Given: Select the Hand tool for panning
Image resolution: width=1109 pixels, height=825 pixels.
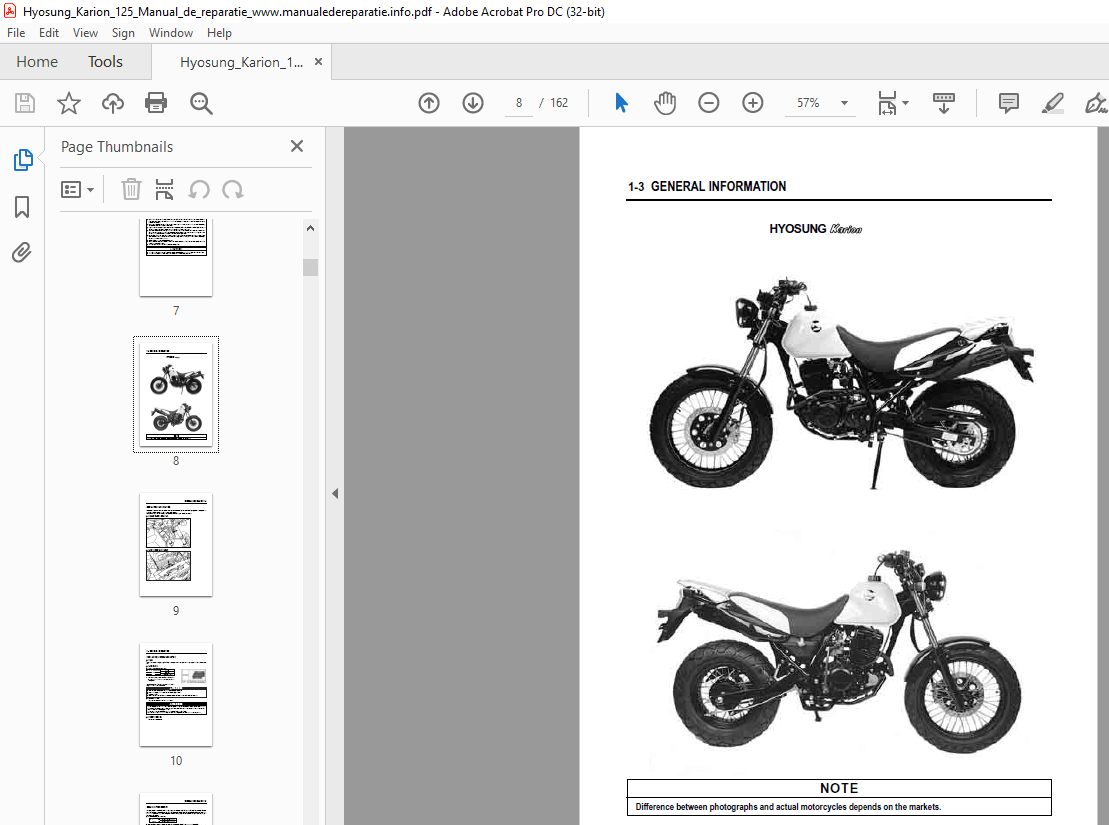Looking at the screenshot, I should [x=665, y=103].
